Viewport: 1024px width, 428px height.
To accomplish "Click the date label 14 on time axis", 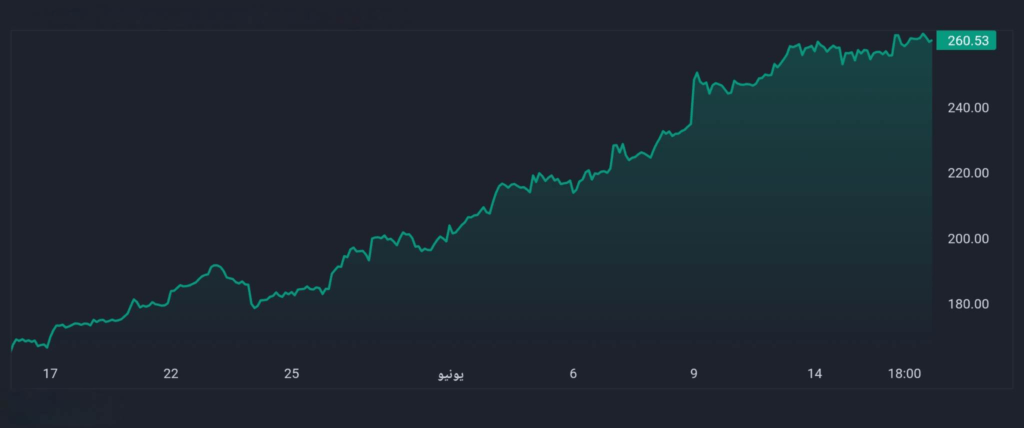I will pos(814,374).
